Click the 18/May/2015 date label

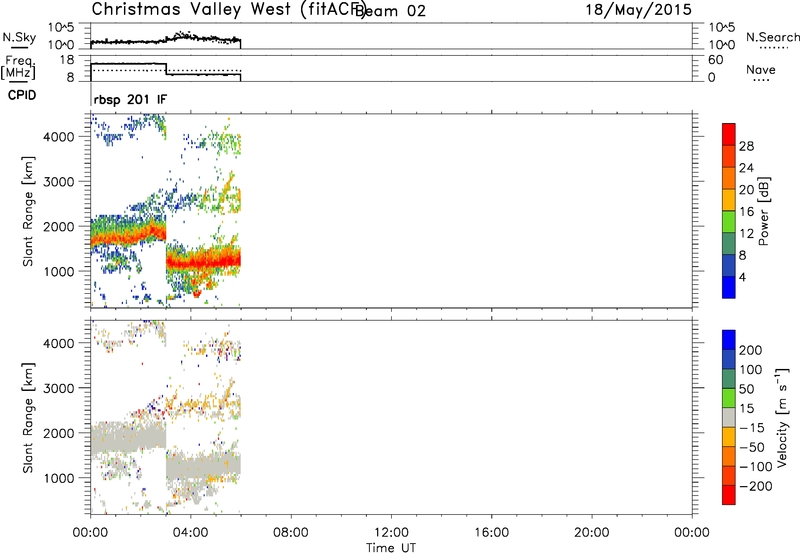coord(638,10)
